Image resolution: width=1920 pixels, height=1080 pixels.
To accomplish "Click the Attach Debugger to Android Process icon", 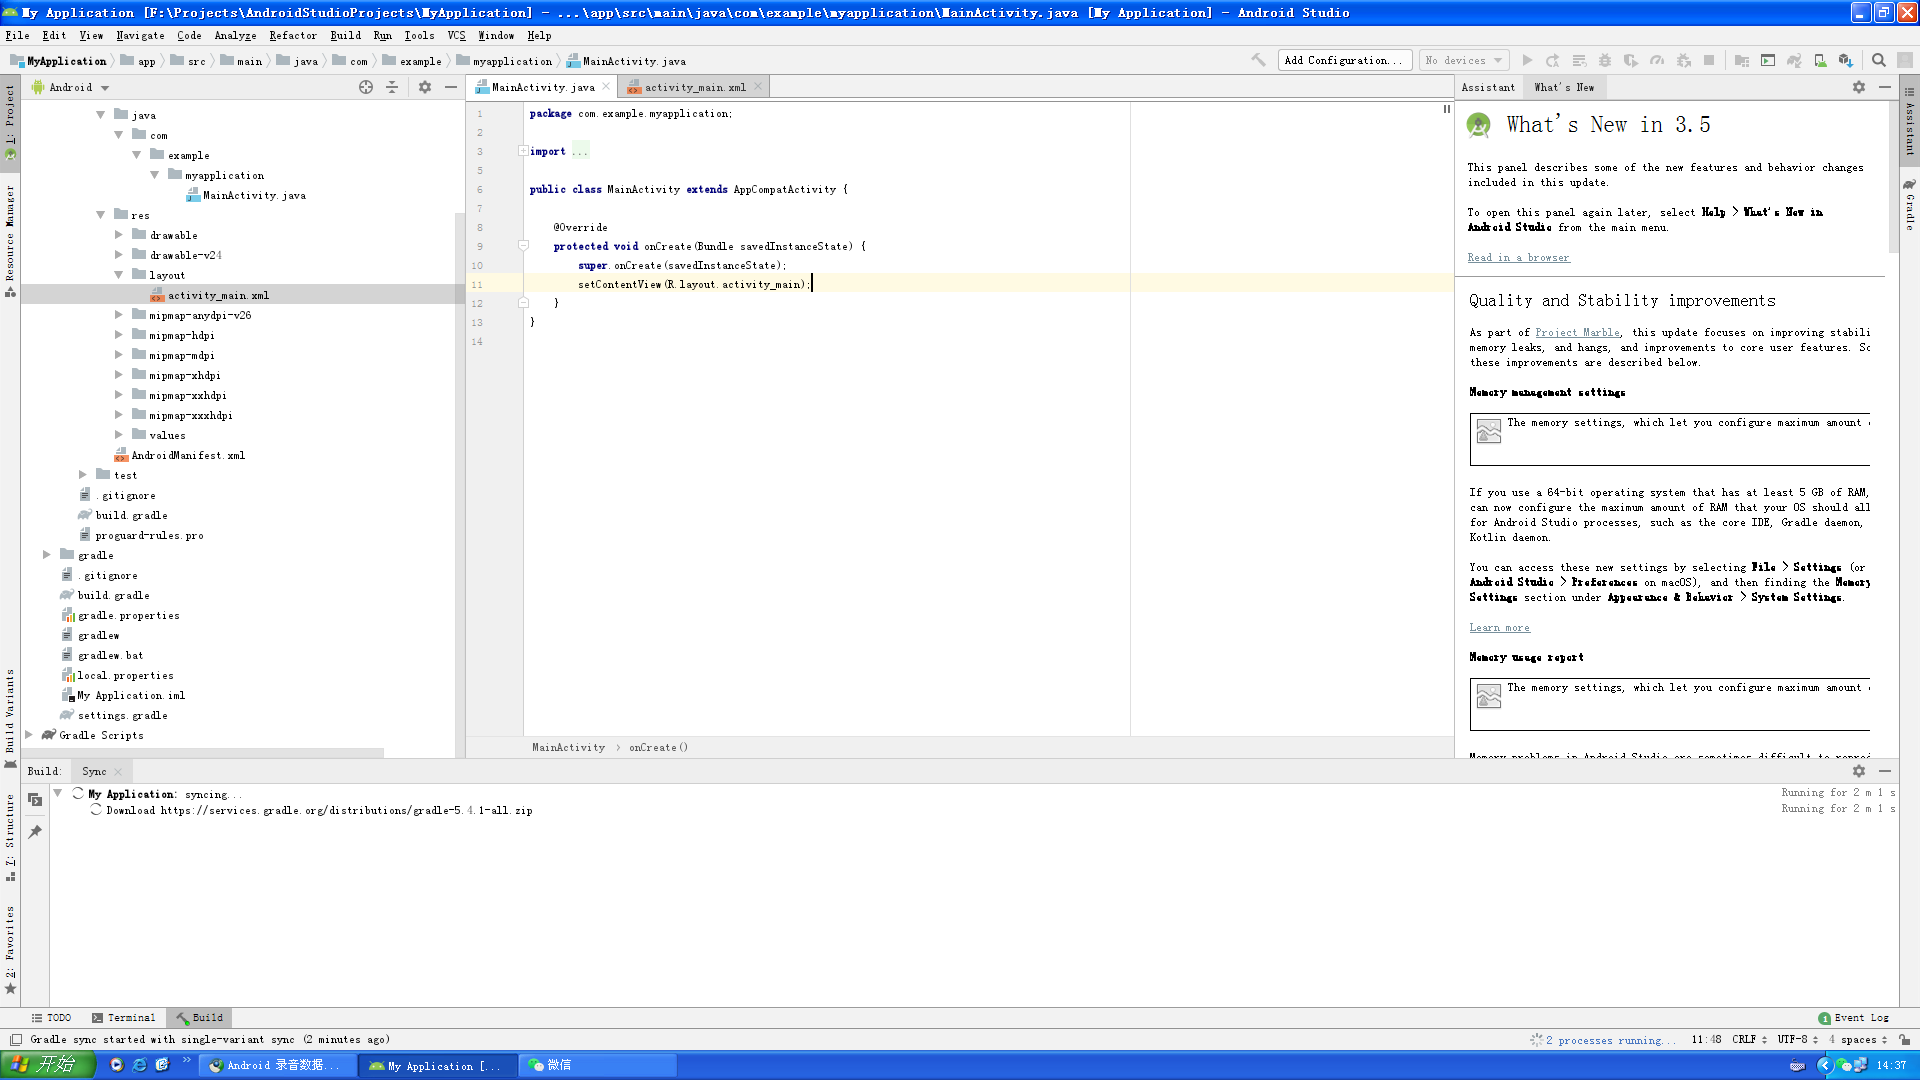I will tap(1684, 60).
